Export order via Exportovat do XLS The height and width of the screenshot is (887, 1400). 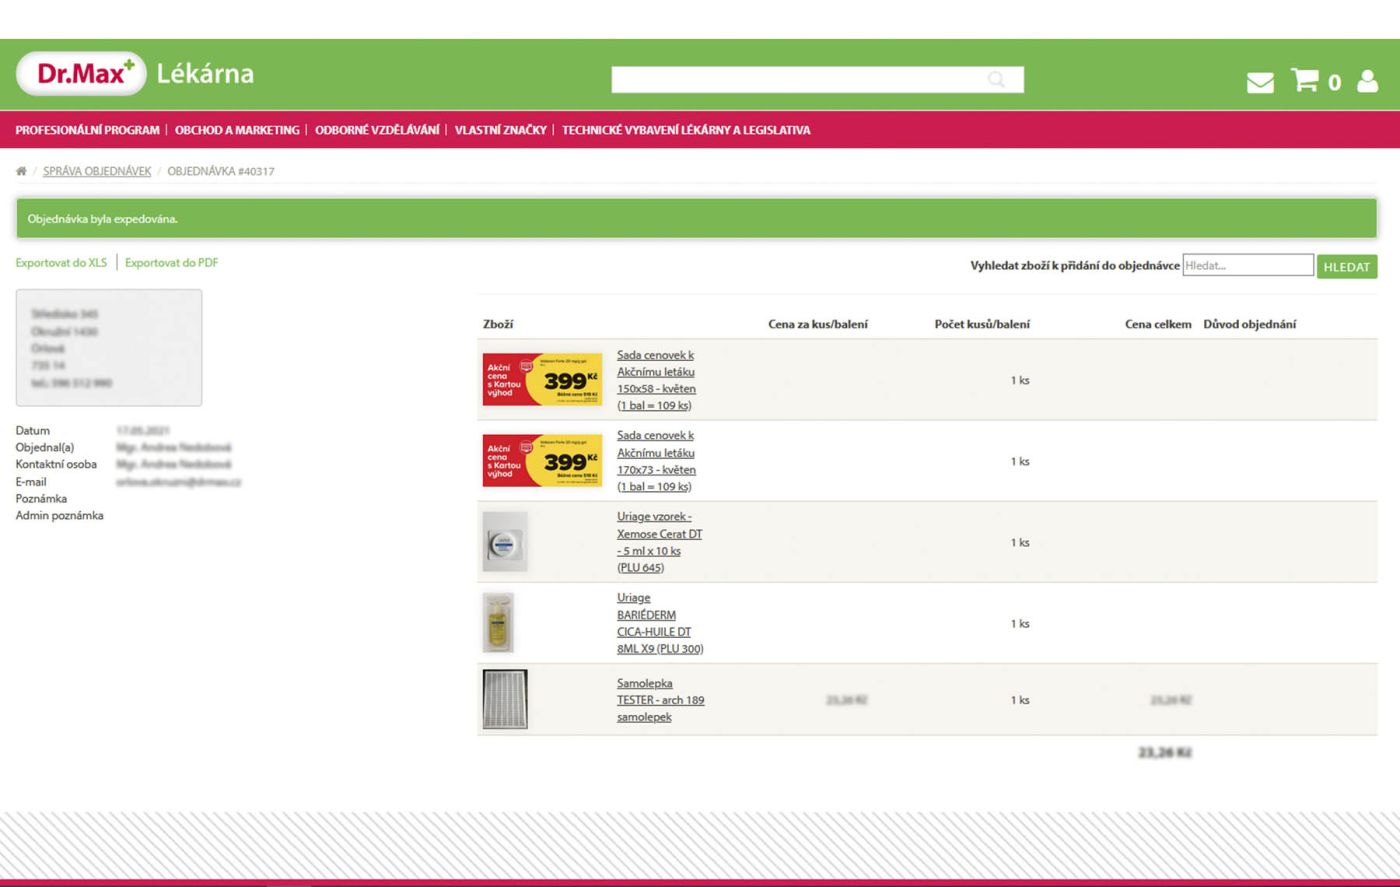coord(61,263)
